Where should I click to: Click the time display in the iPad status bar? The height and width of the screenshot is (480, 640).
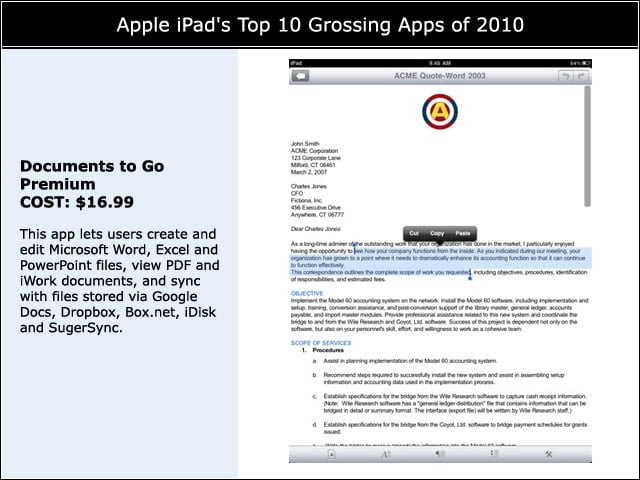(440, 63)
